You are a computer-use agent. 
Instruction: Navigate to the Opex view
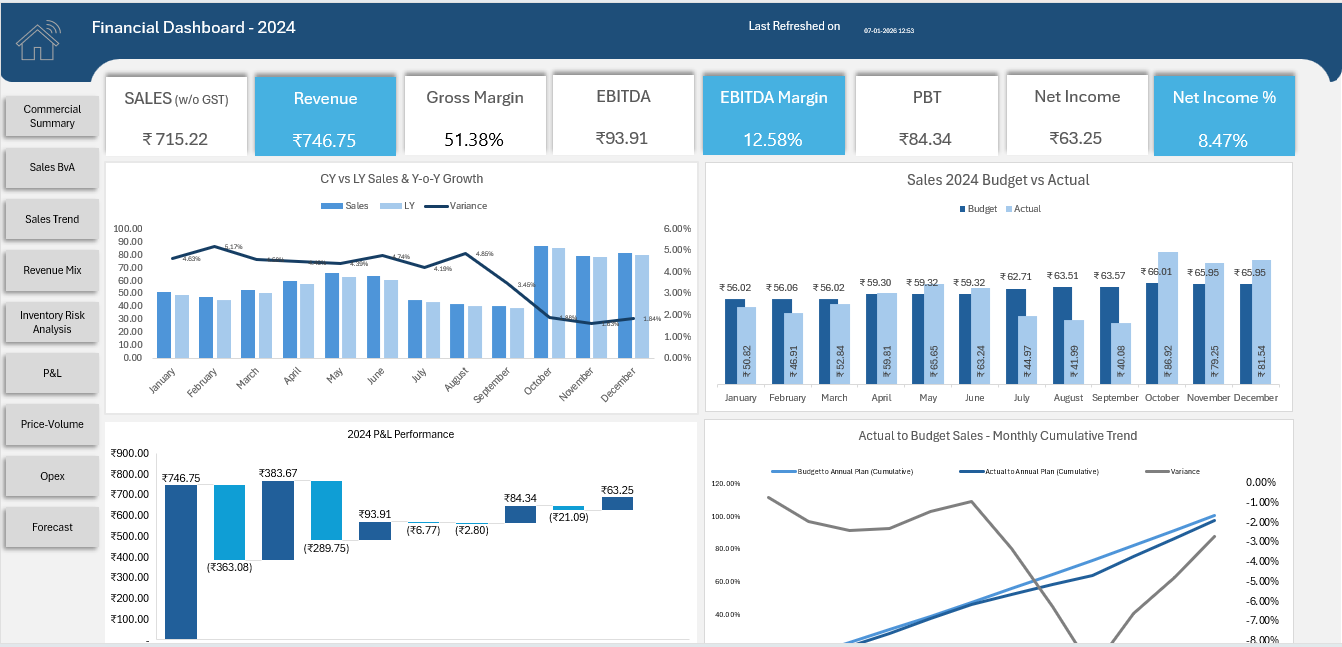tap(51, 475)
